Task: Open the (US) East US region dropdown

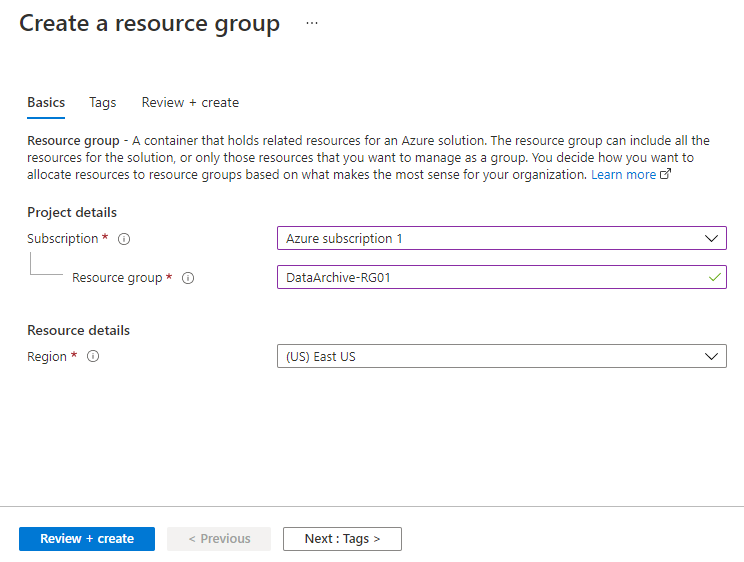Action: [502, 356]
